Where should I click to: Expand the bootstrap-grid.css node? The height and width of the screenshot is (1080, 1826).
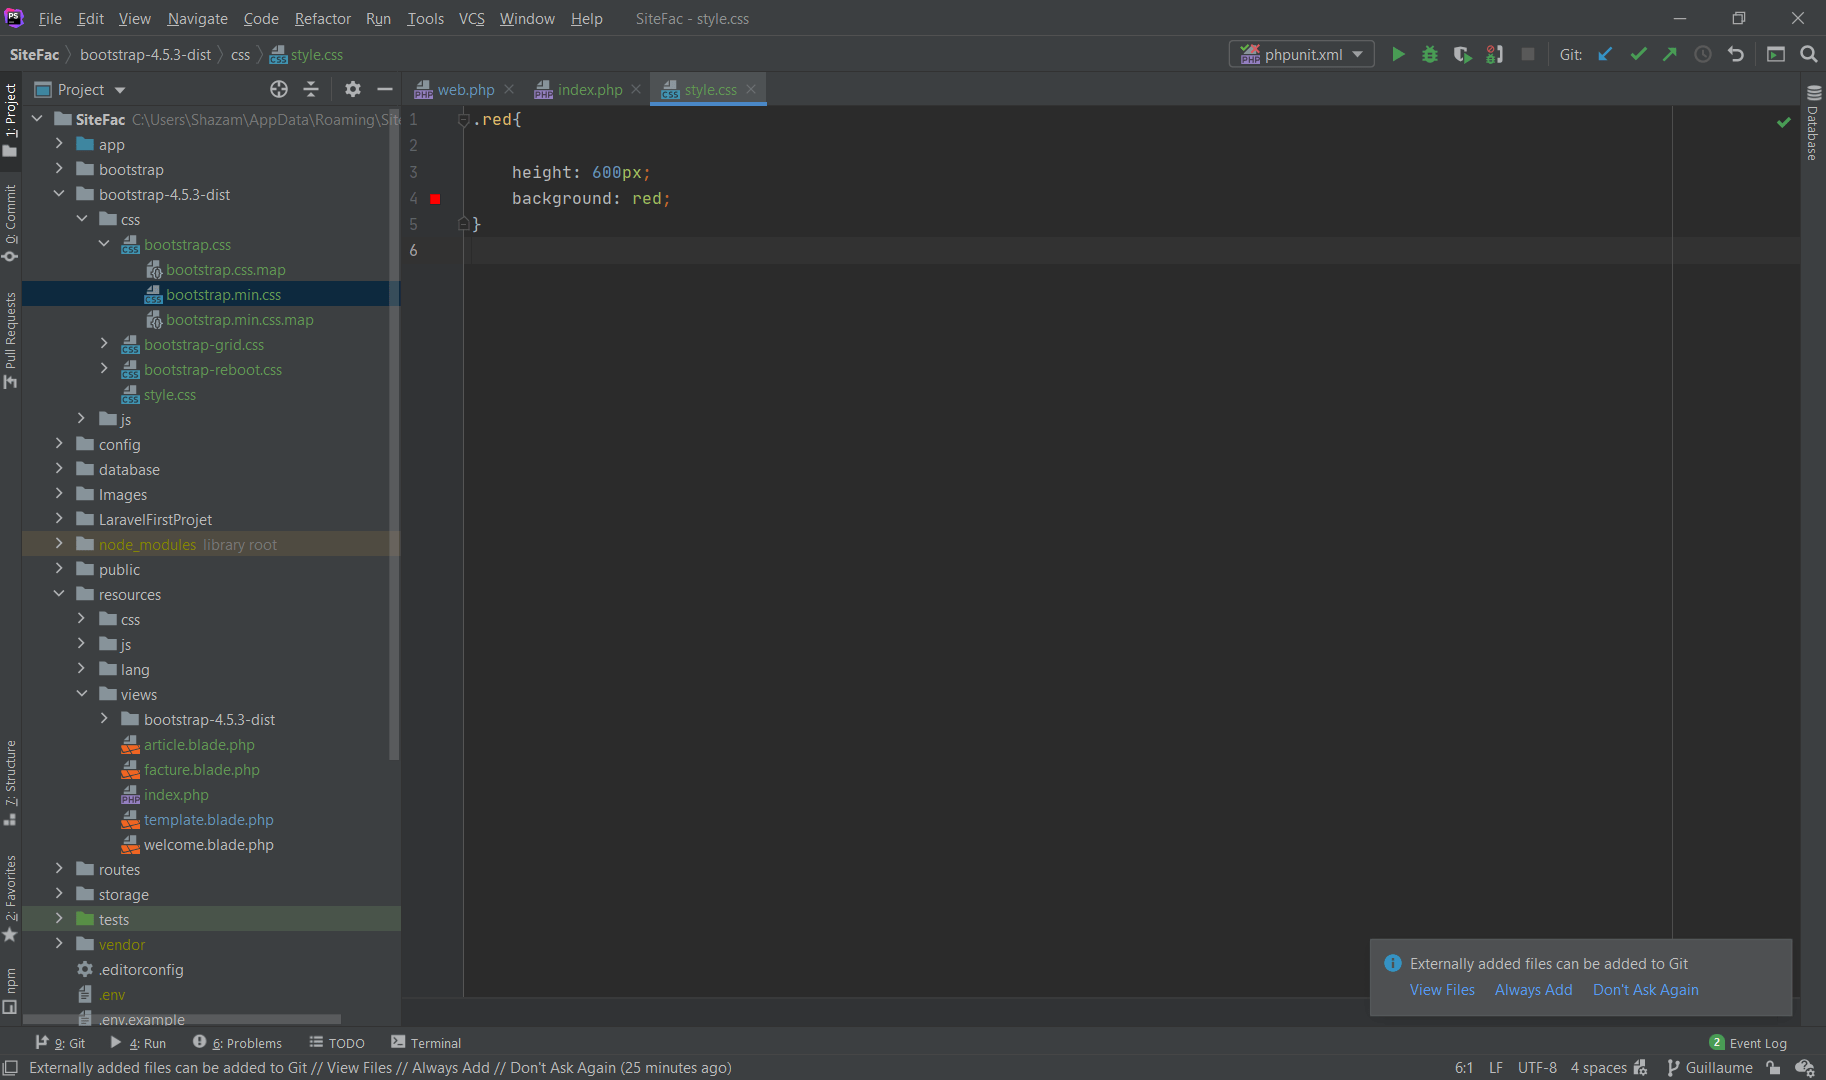104,344
